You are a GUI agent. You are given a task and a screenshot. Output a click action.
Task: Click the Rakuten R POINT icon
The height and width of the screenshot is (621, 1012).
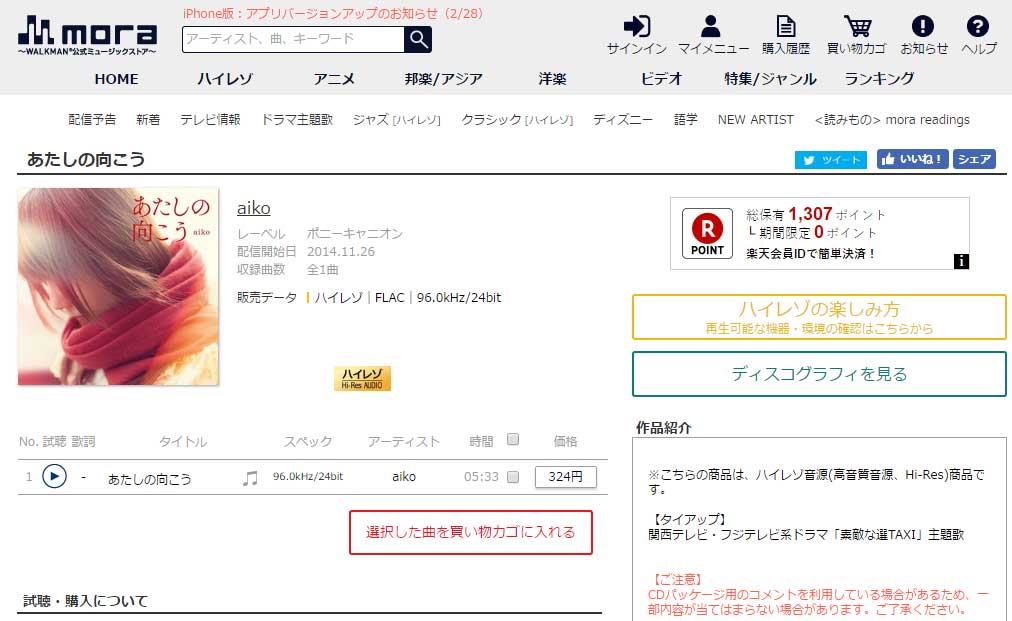[x=707, y=233]
